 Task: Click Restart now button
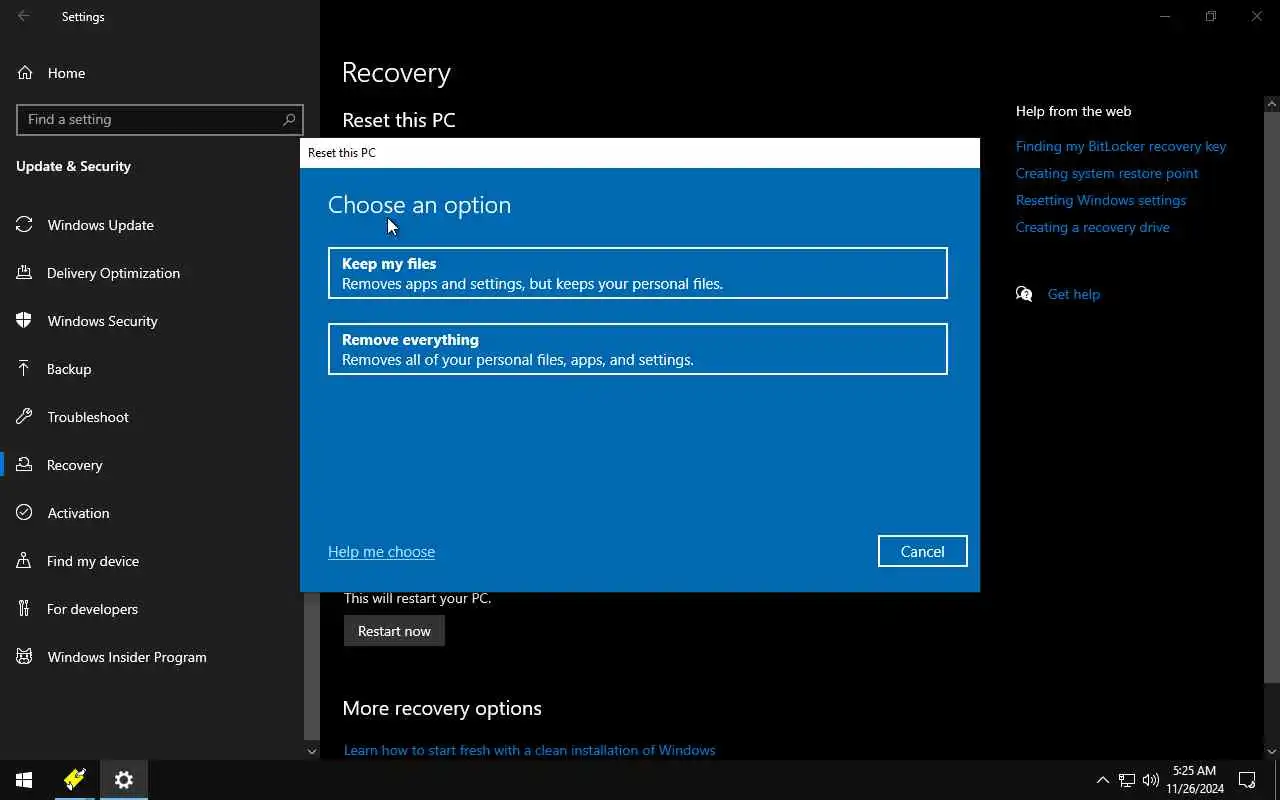pyautogui.click(x=394, y=631)
